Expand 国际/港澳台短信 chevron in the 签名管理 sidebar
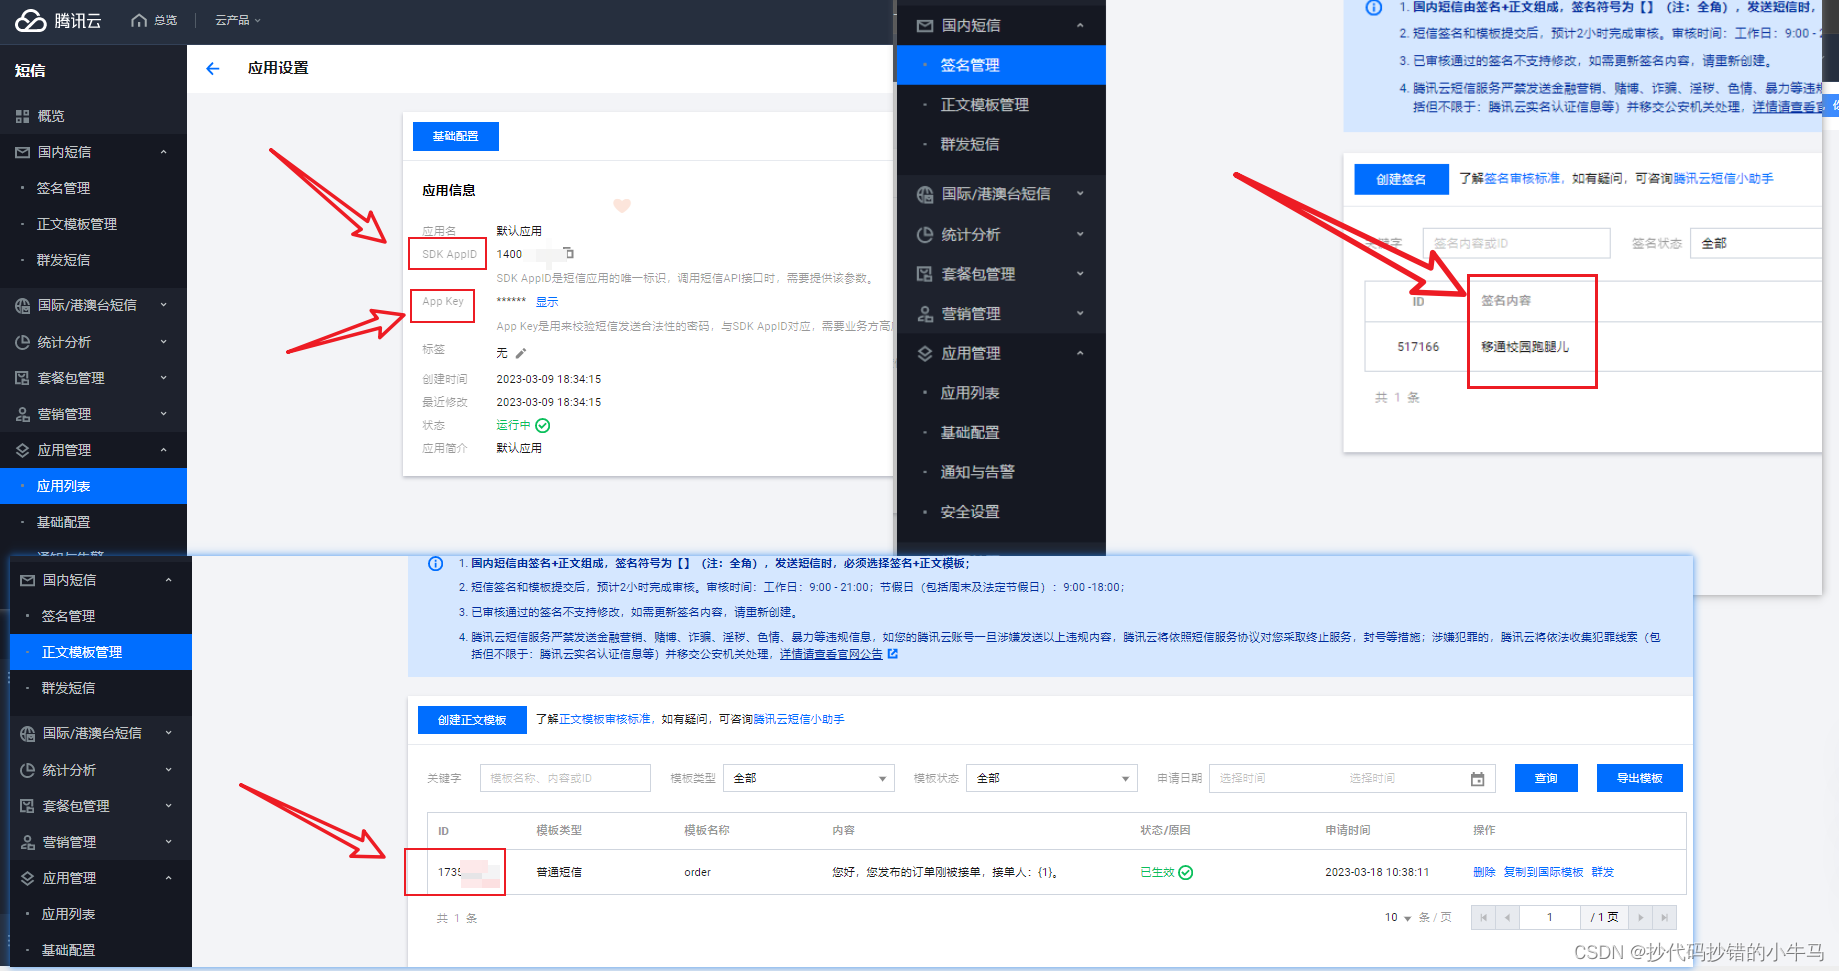This screenshot has width=1839, height=971. (1080, 193)
